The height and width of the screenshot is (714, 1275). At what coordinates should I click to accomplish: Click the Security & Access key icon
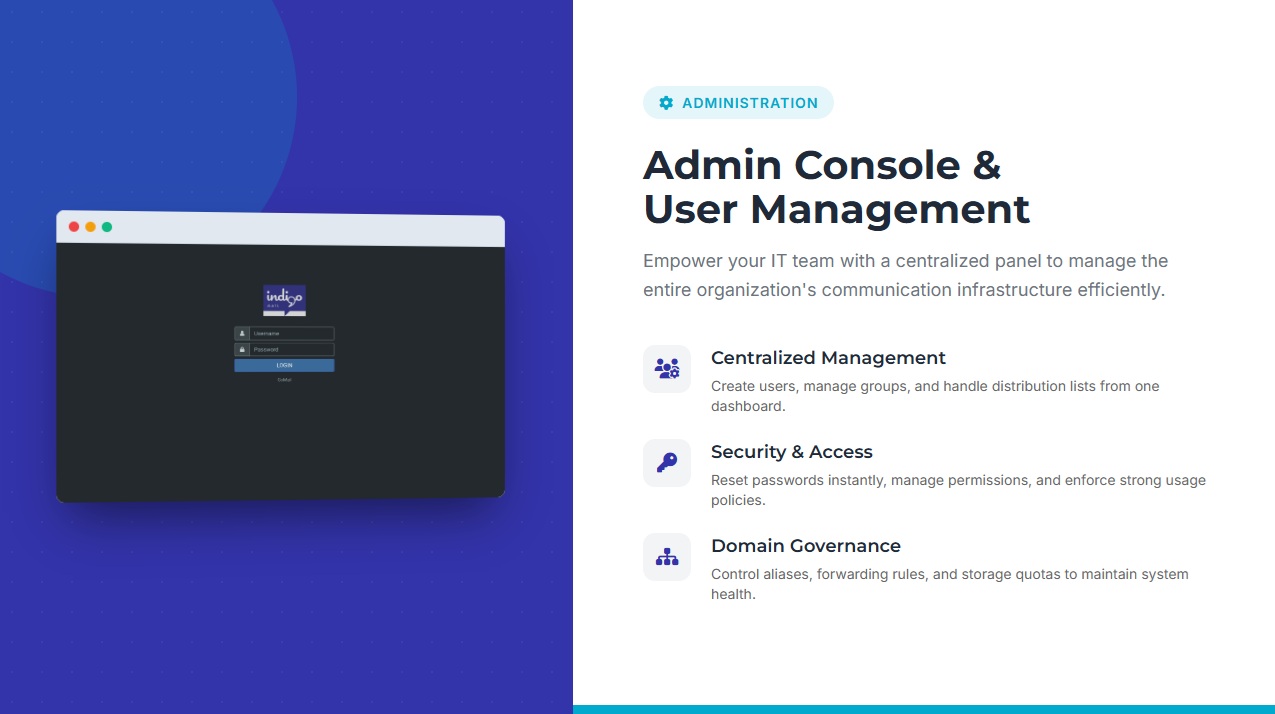tap(667, 463)
